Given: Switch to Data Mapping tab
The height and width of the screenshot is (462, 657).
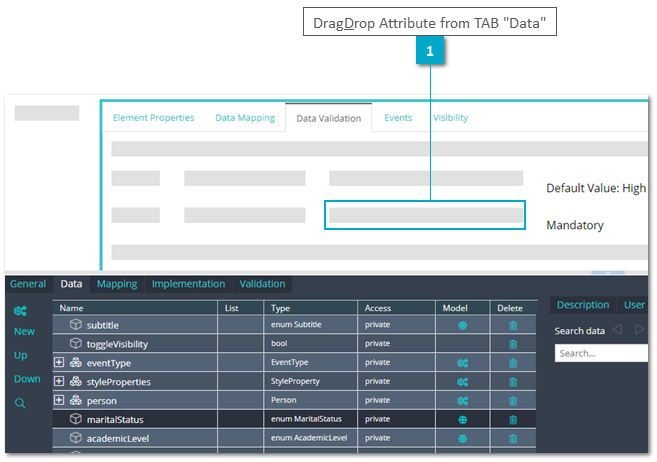Looking at the screenshot, I should tap(245, 118).
